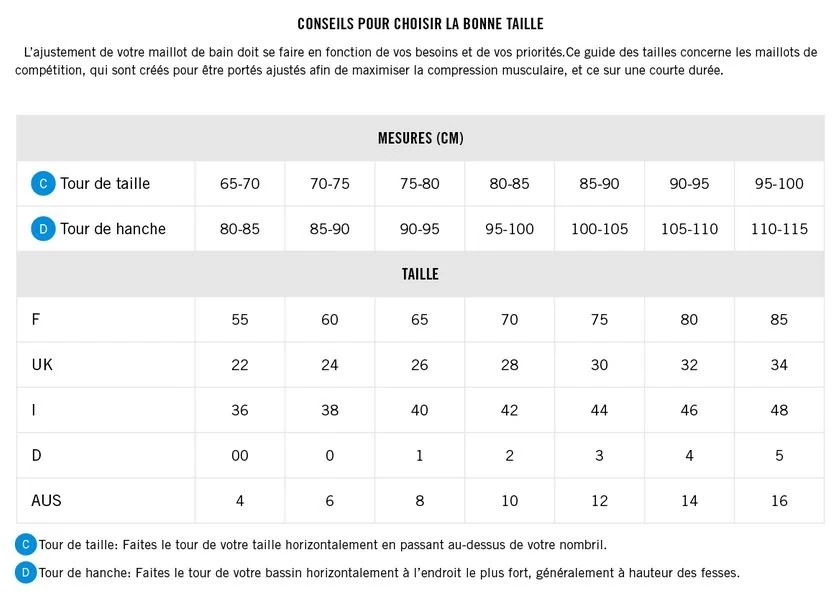Click the F size row label
The height and width of the screenshot is (596, 839).
pos(36,320)
